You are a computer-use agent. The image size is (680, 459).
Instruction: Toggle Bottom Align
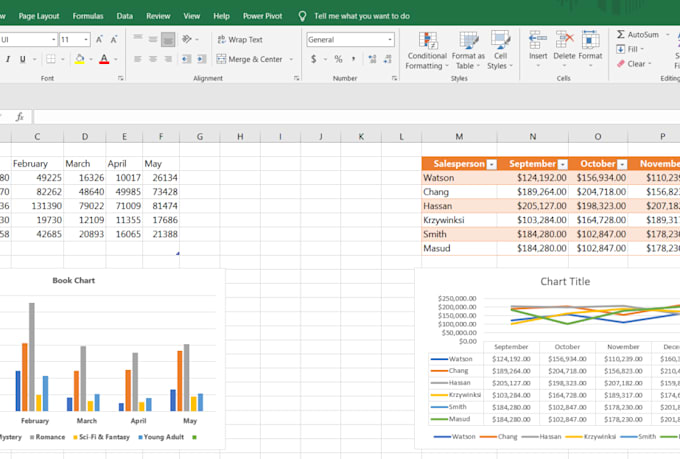click(168, 39)
